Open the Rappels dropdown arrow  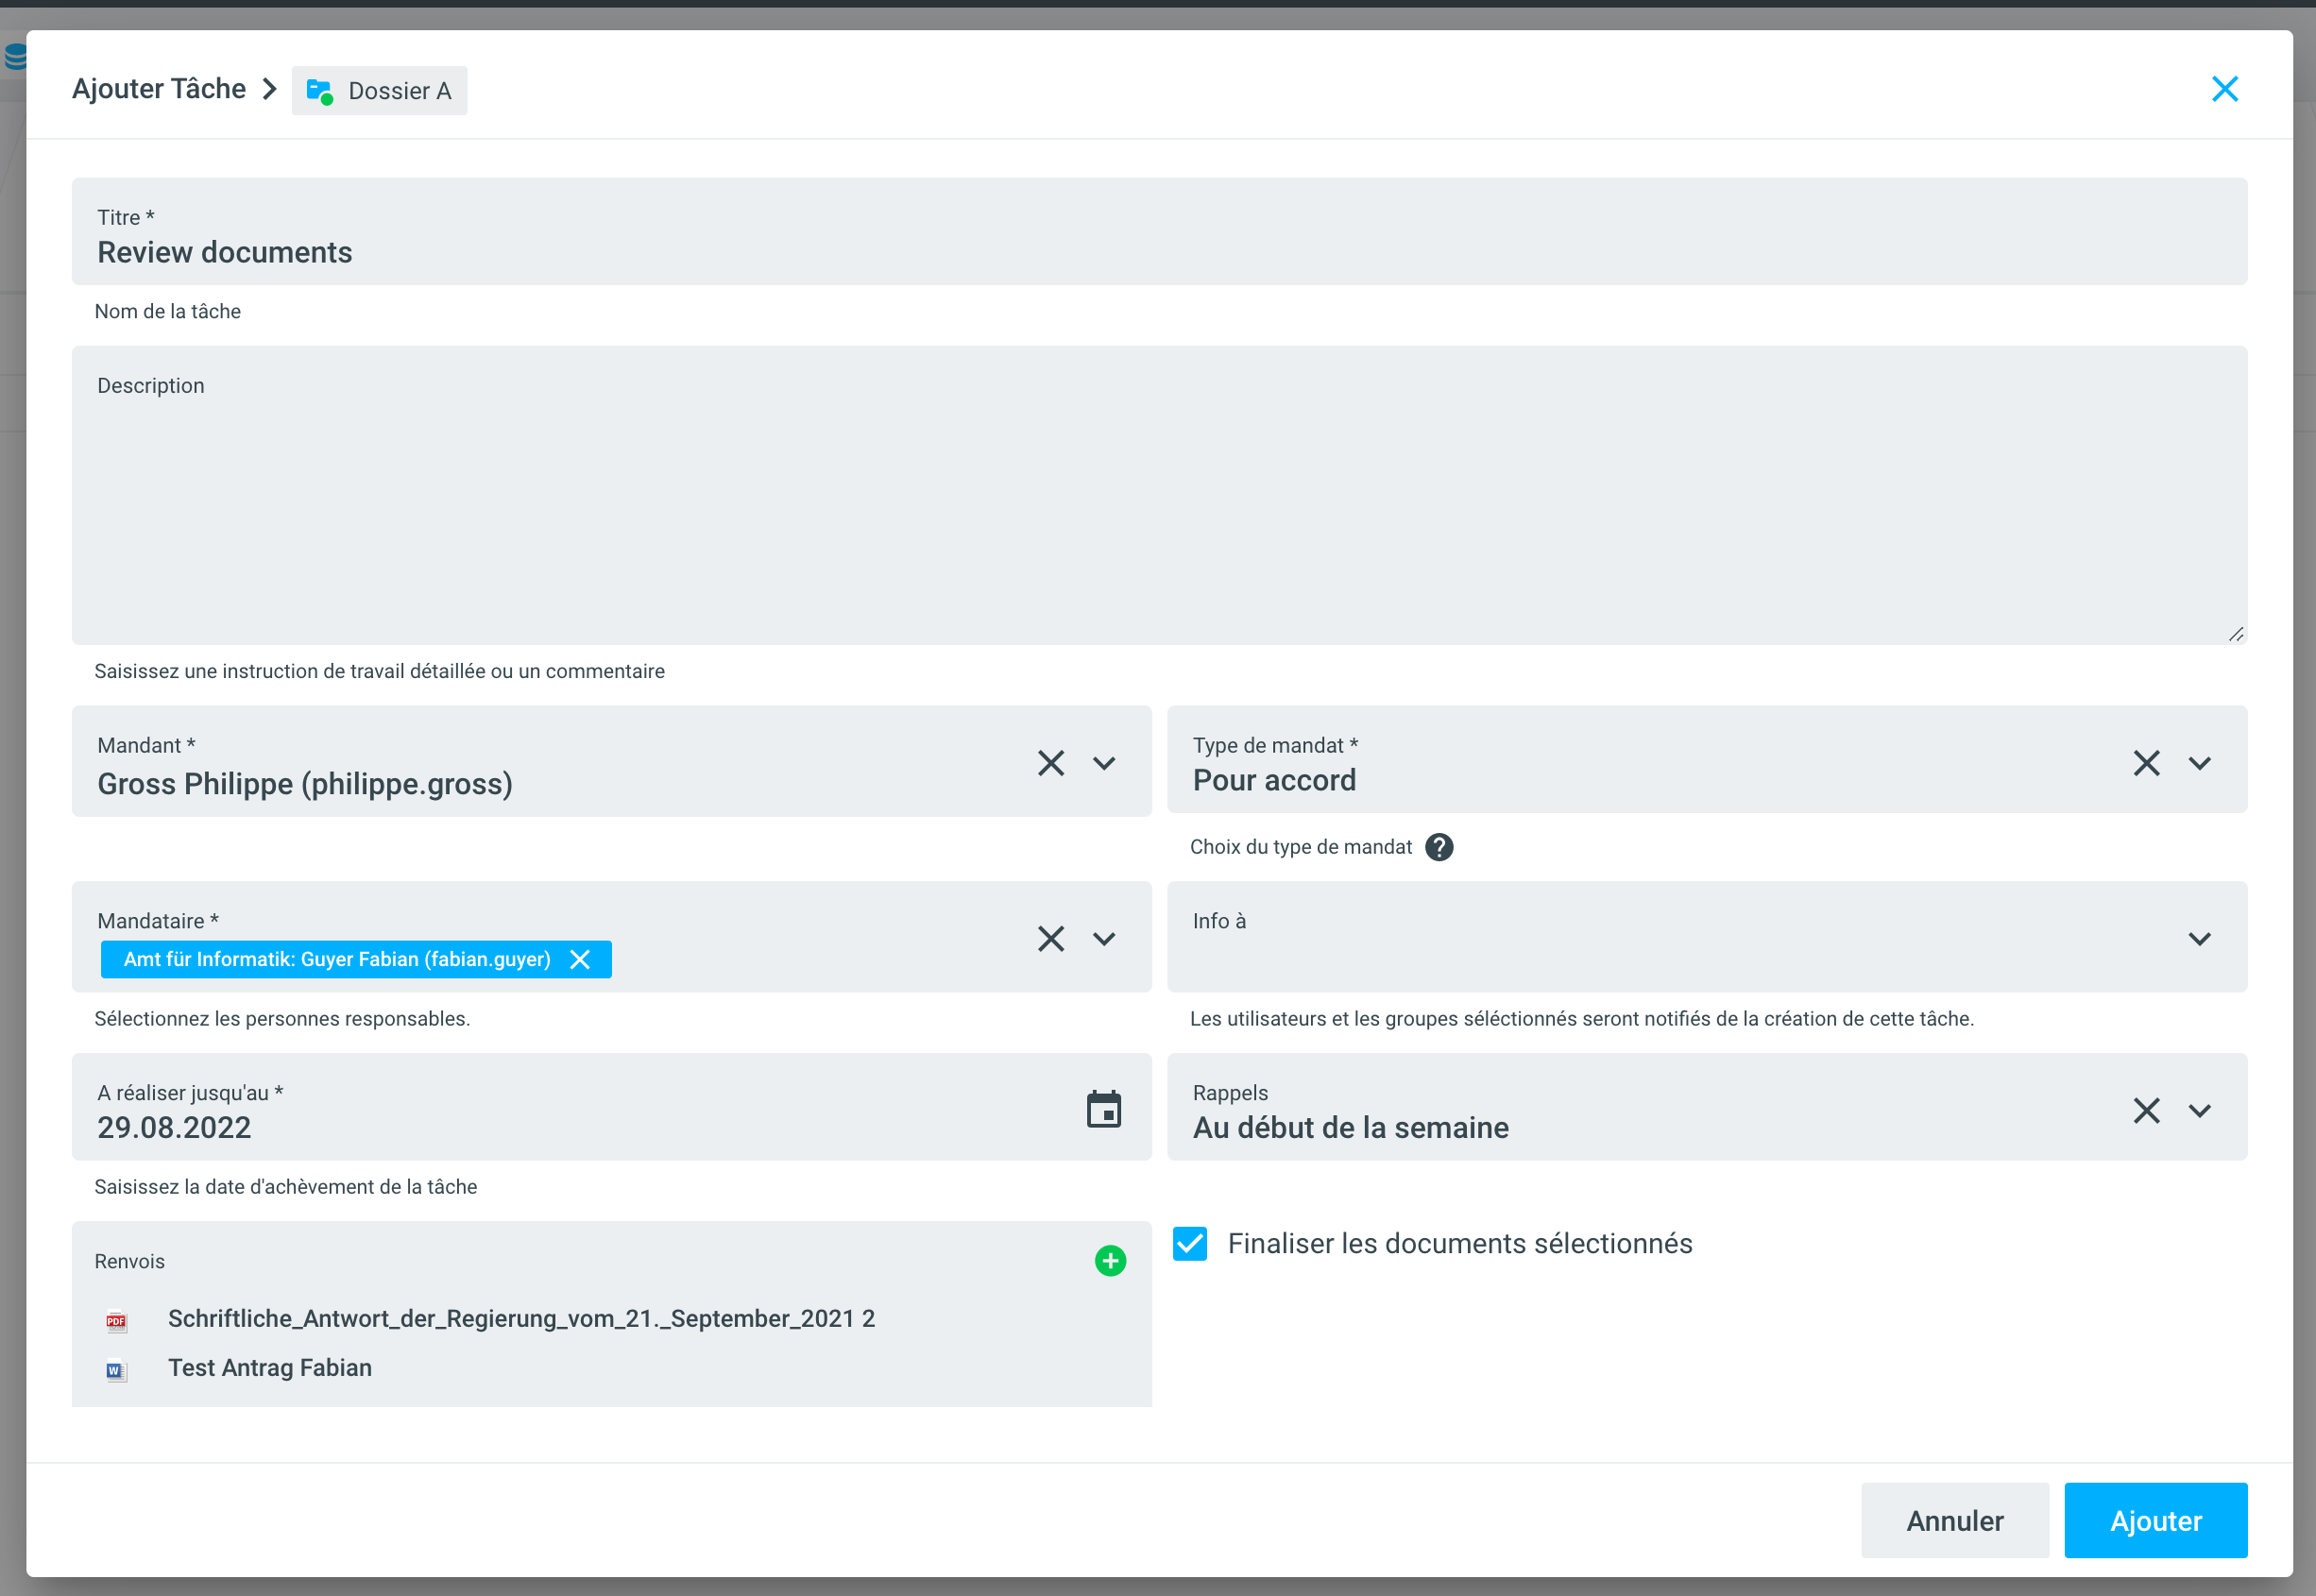click(2198, 1110)
